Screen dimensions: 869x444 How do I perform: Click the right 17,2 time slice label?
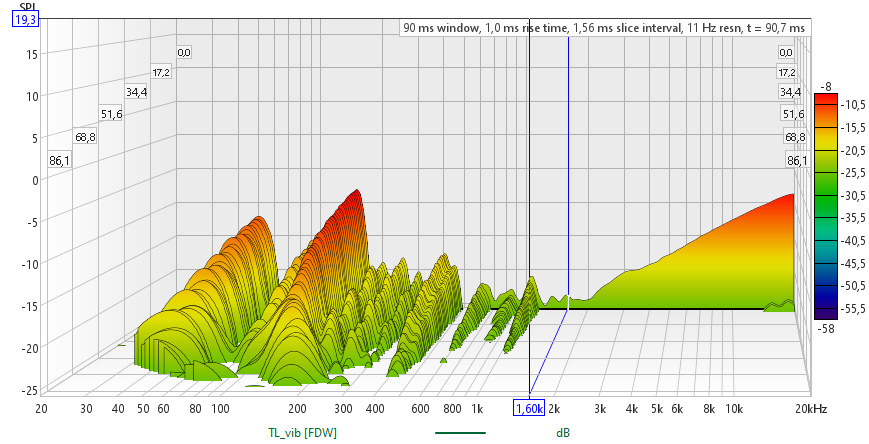coord(787,72)
